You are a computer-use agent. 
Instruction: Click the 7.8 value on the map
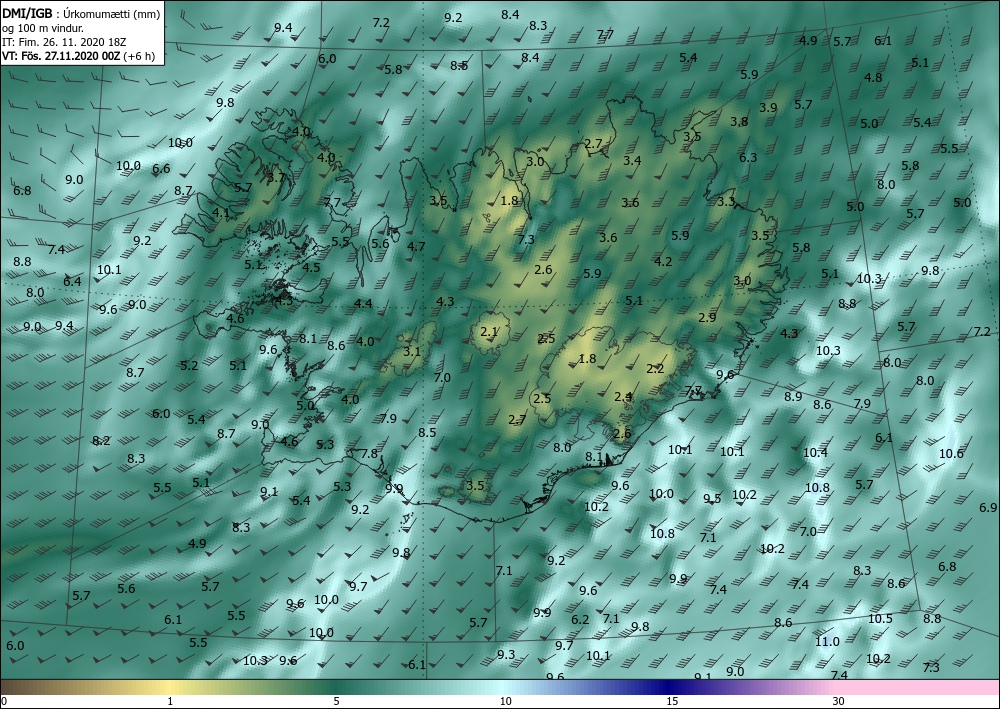(x=369, y=453)
